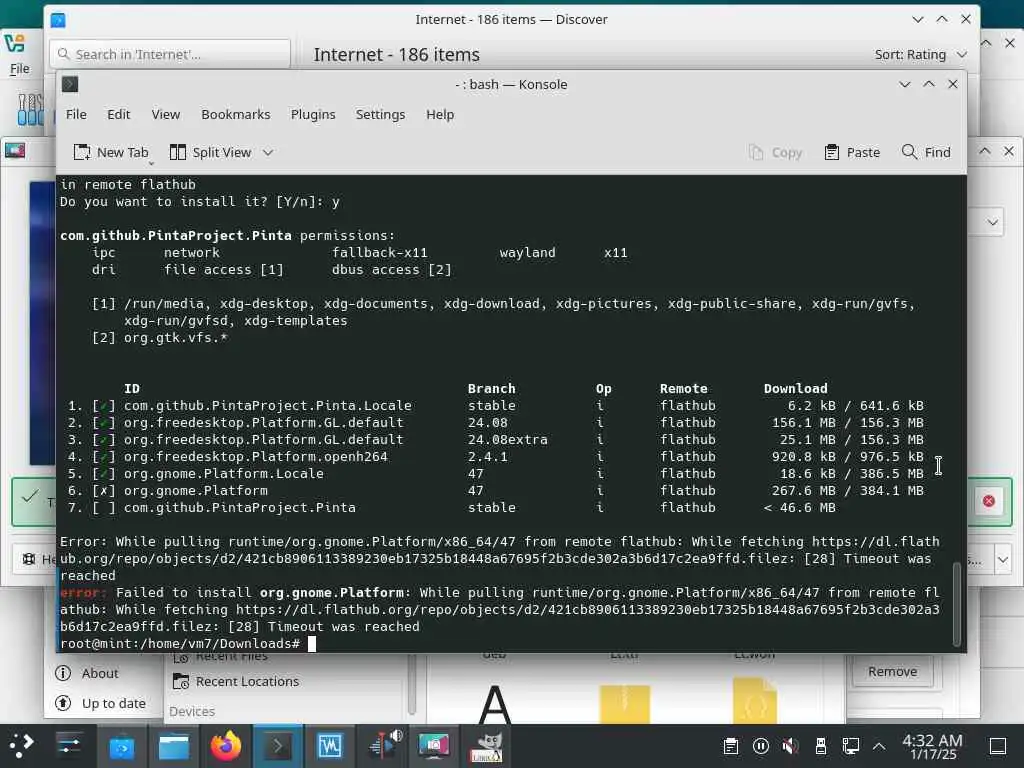This screenshot has height=768, width=1024.
Task: Open Konsole View menu
Action: pyautogui.click(x=166, y=114)
